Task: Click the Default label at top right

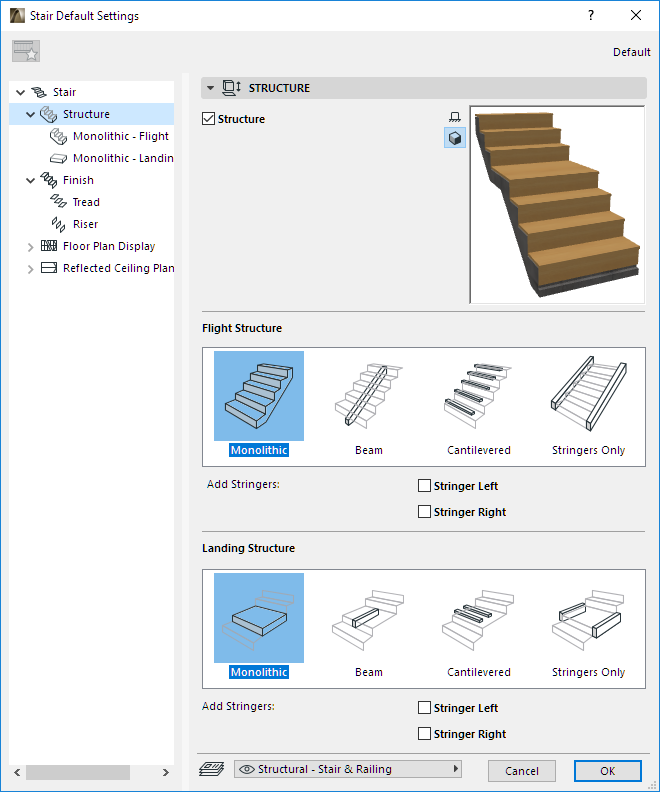Action: coord(631,52)
